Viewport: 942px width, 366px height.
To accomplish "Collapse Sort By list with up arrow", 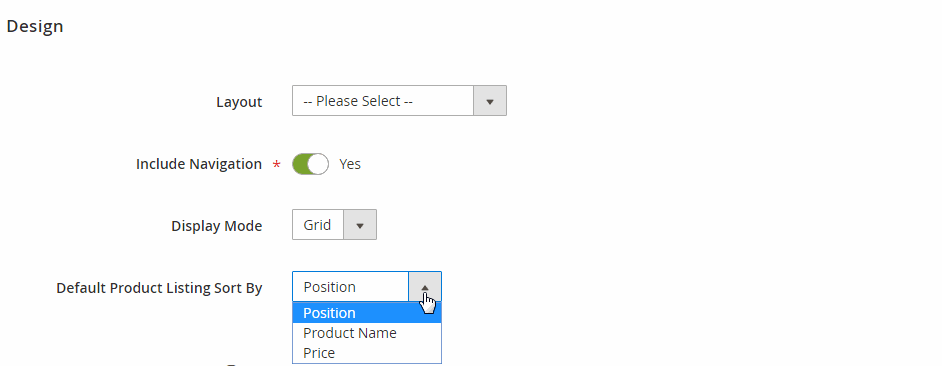I will [425, 287].
